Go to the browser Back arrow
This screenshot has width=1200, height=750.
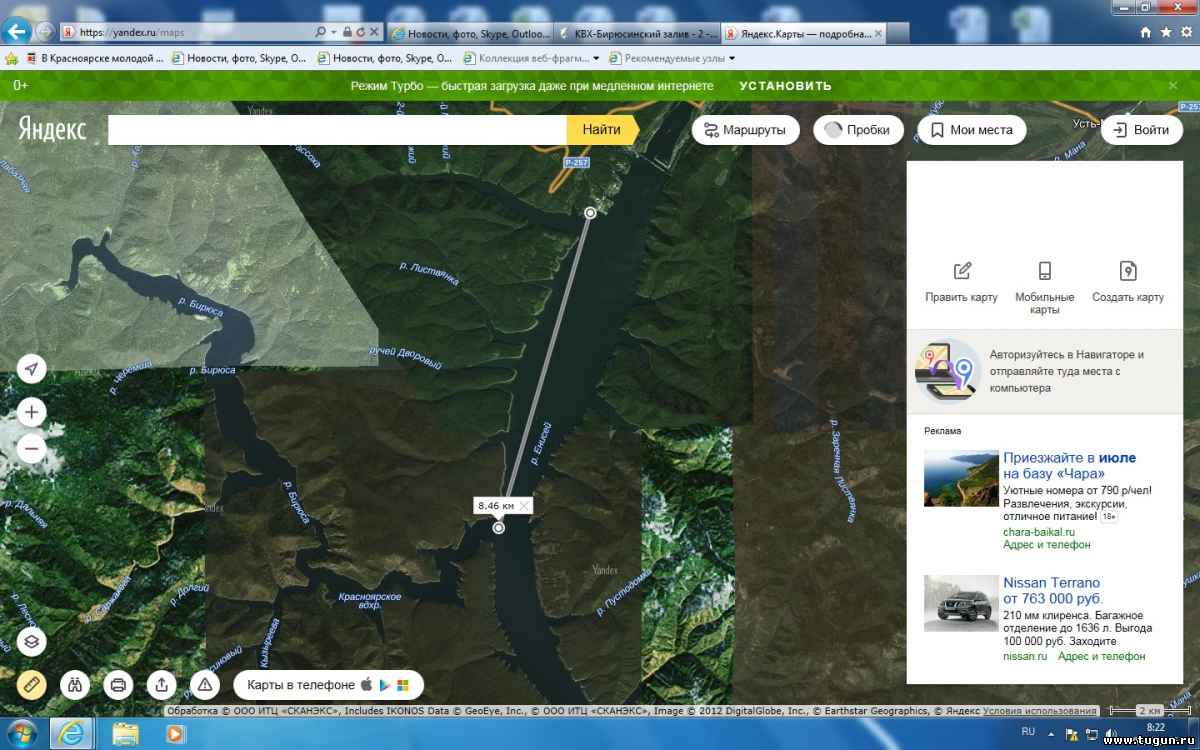[16, 31]
